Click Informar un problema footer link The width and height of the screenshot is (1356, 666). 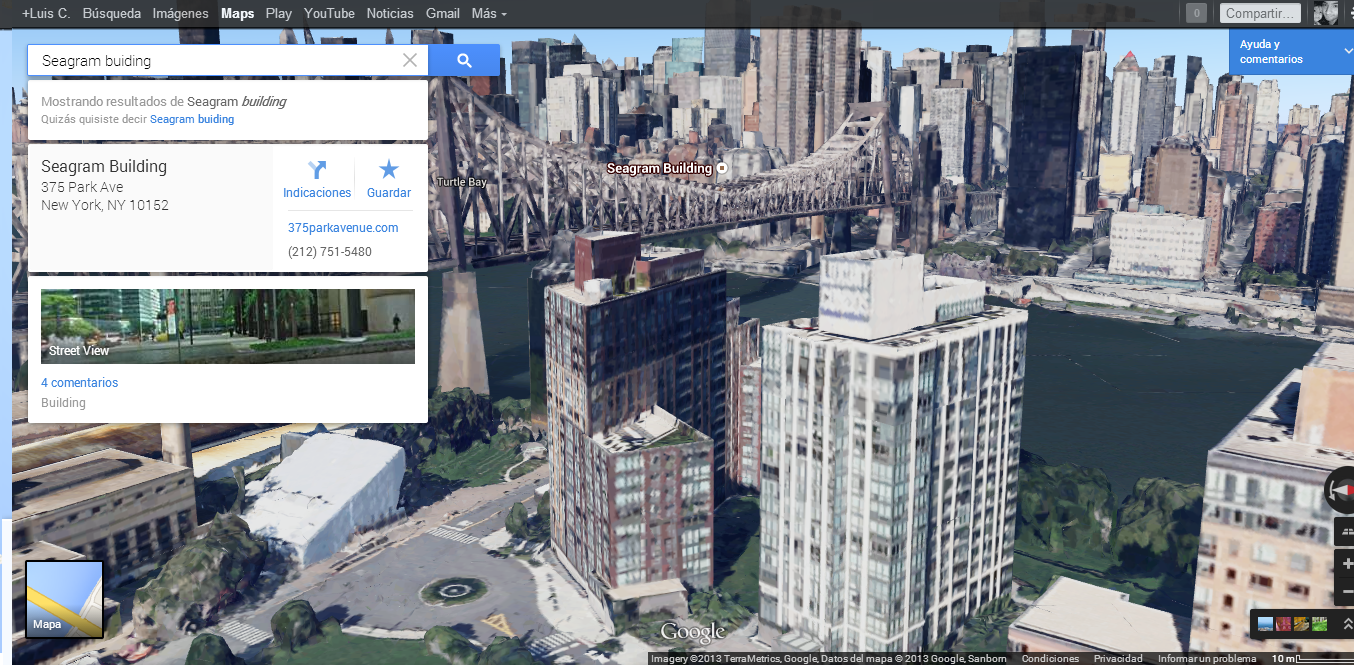point(1207,659)
